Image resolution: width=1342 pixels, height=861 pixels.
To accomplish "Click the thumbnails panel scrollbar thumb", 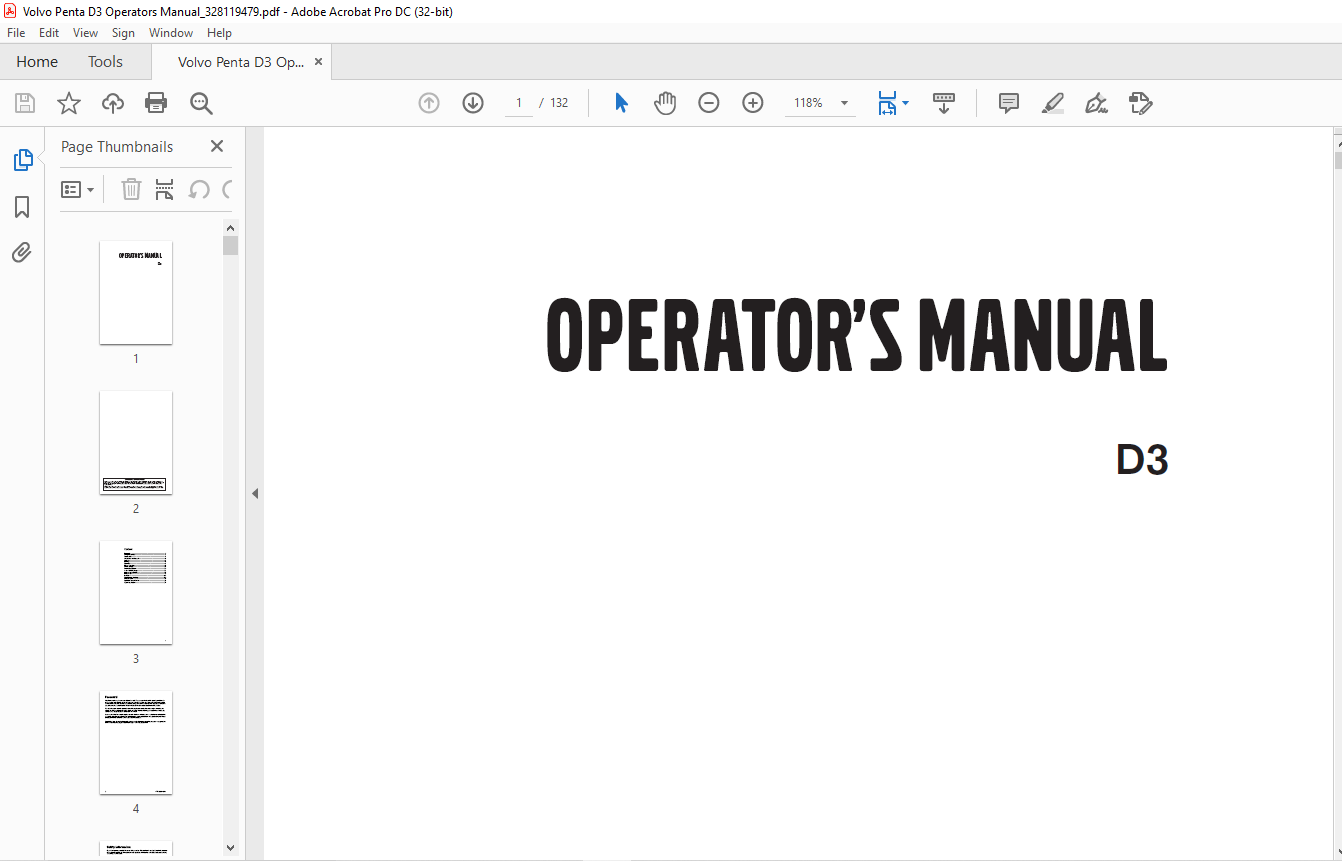I will 231,246.
